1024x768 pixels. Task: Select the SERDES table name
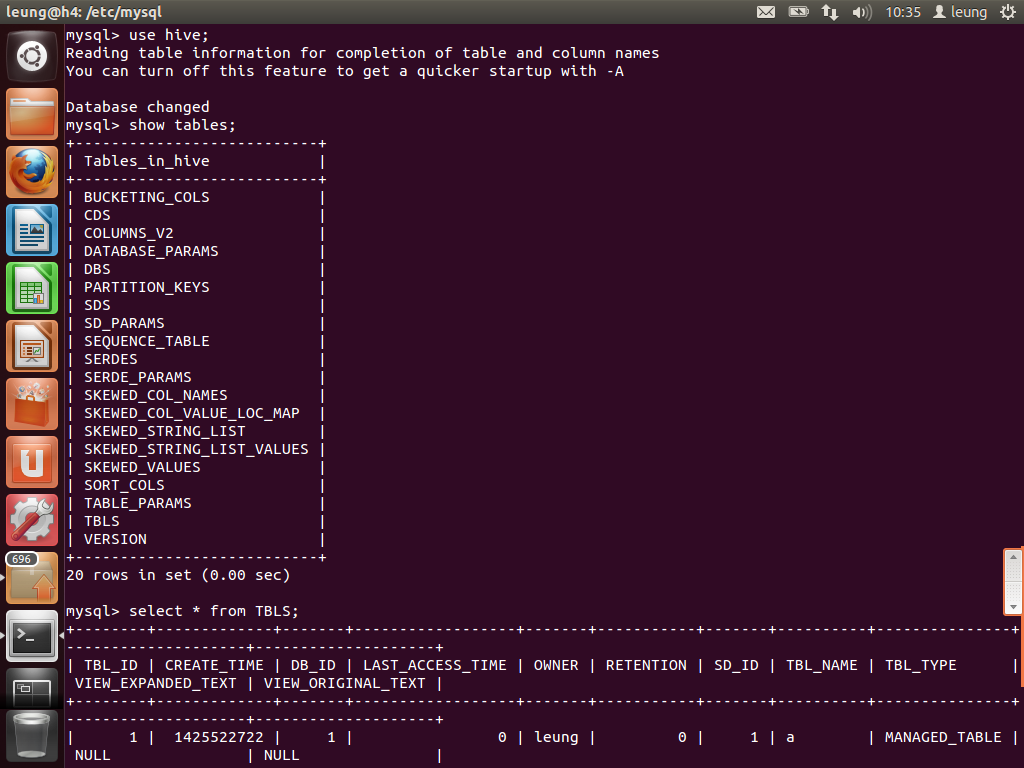coord(111,359)
